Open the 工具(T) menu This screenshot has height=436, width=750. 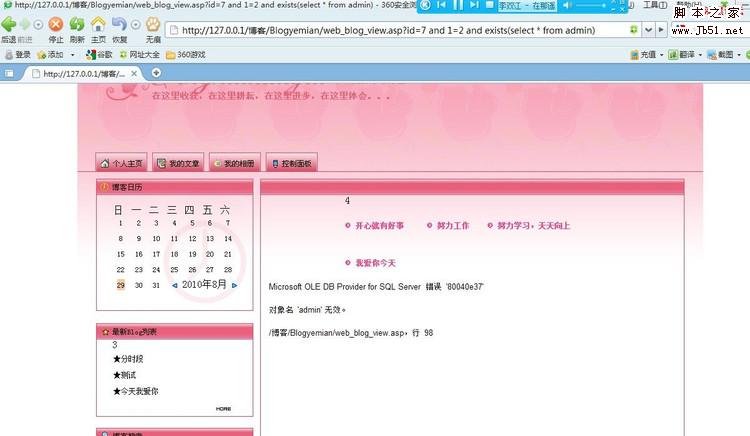655,5
